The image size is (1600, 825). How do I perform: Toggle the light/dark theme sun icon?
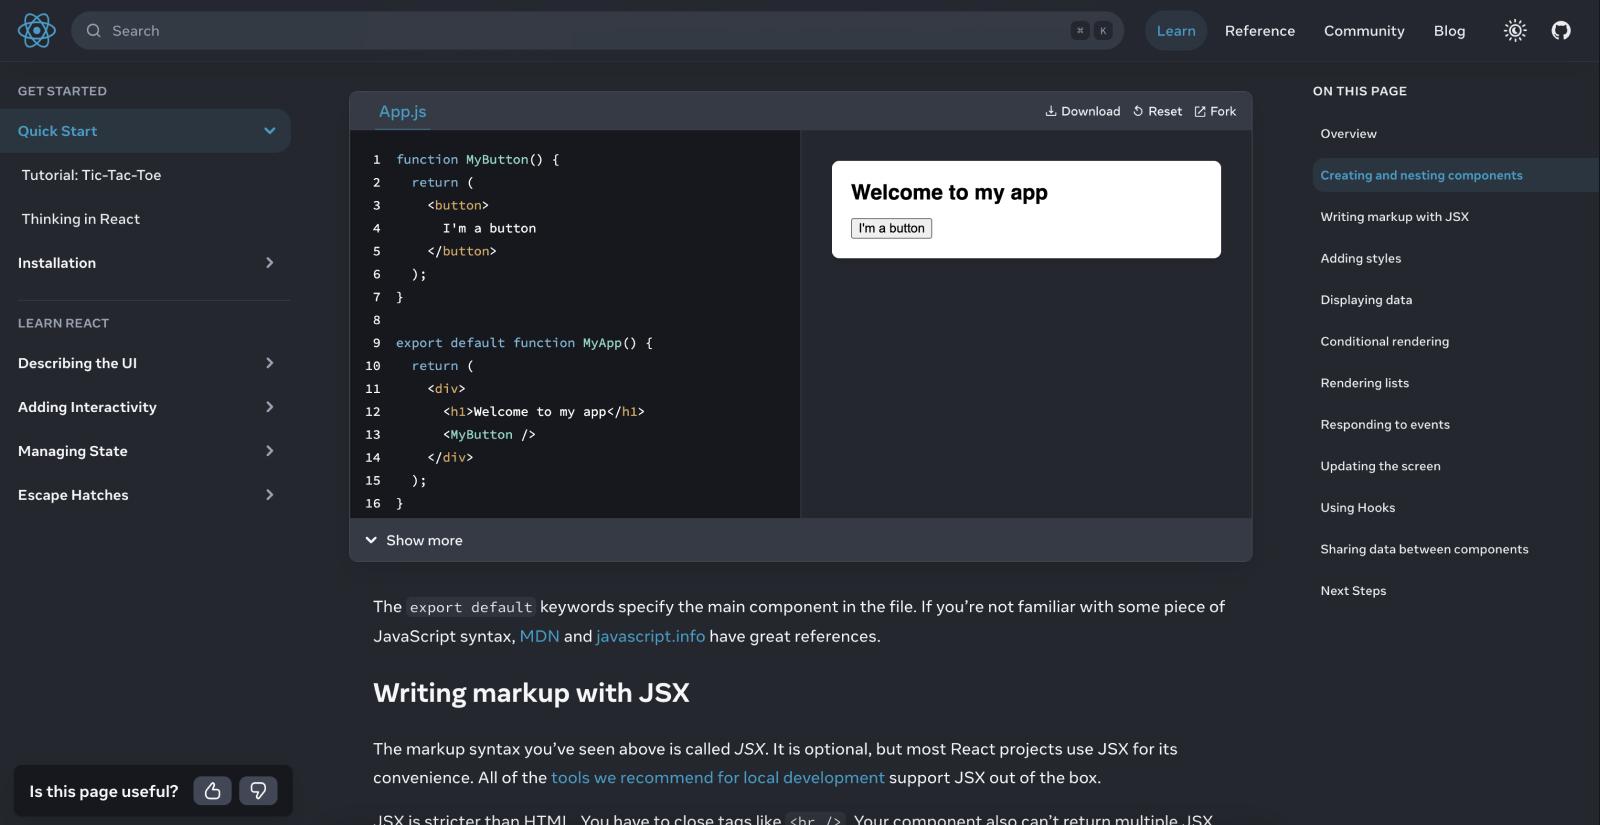1515,31
